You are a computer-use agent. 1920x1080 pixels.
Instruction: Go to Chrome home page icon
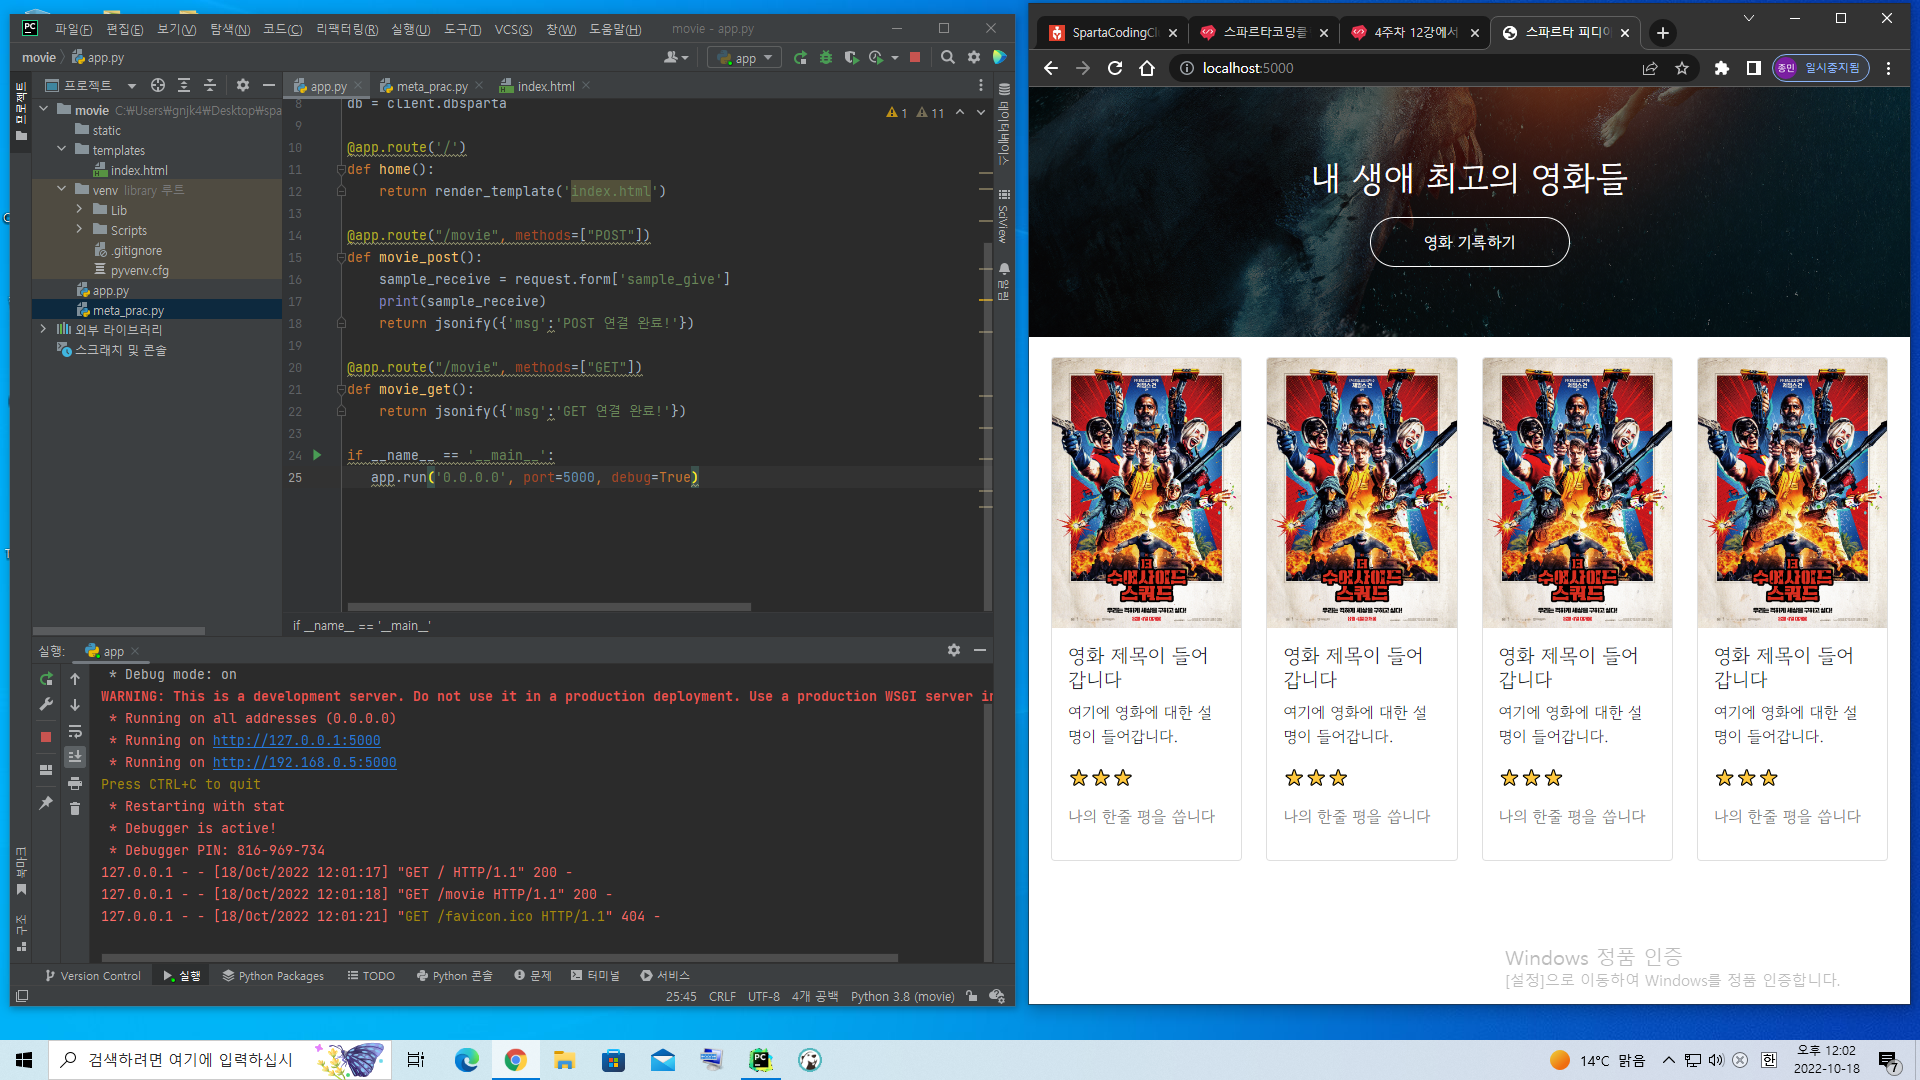pyautogui.click(x=1147, y=68)
